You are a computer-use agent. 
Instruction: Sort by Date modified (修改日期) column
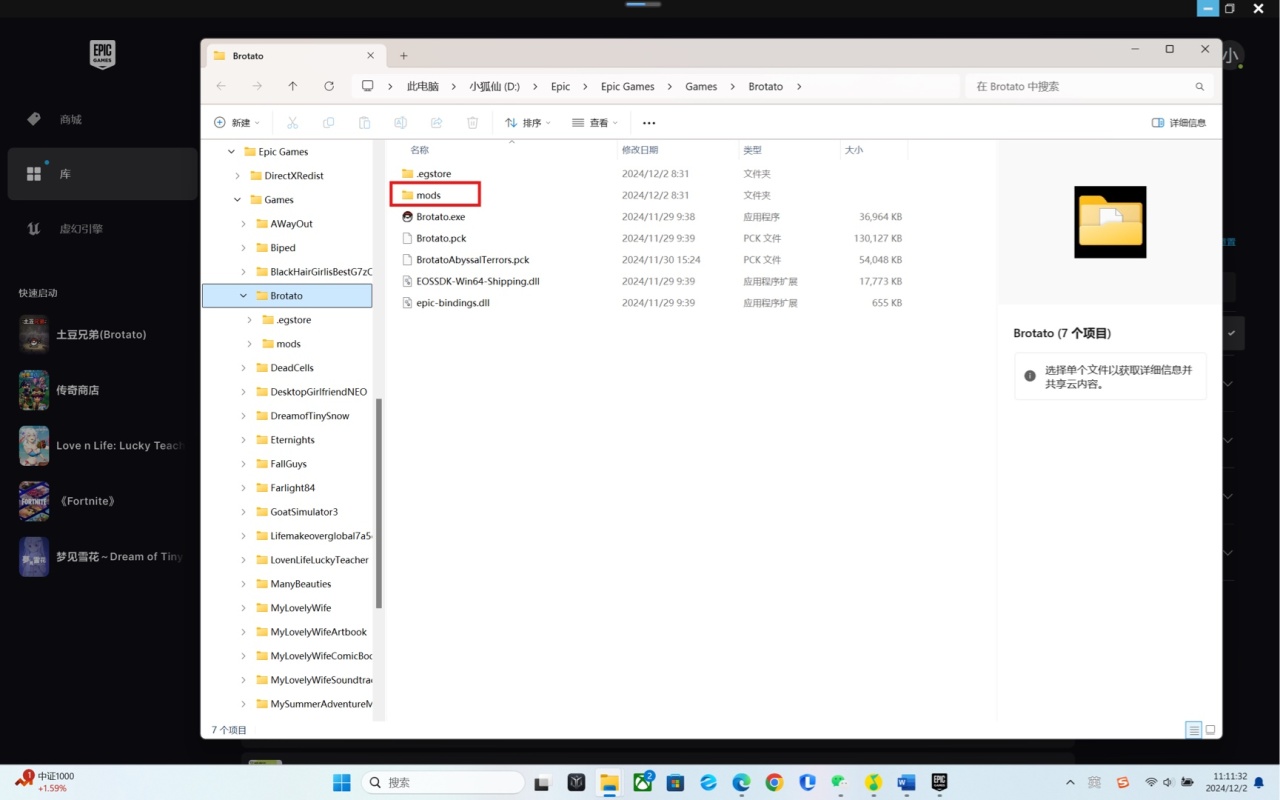pos(640,150)
